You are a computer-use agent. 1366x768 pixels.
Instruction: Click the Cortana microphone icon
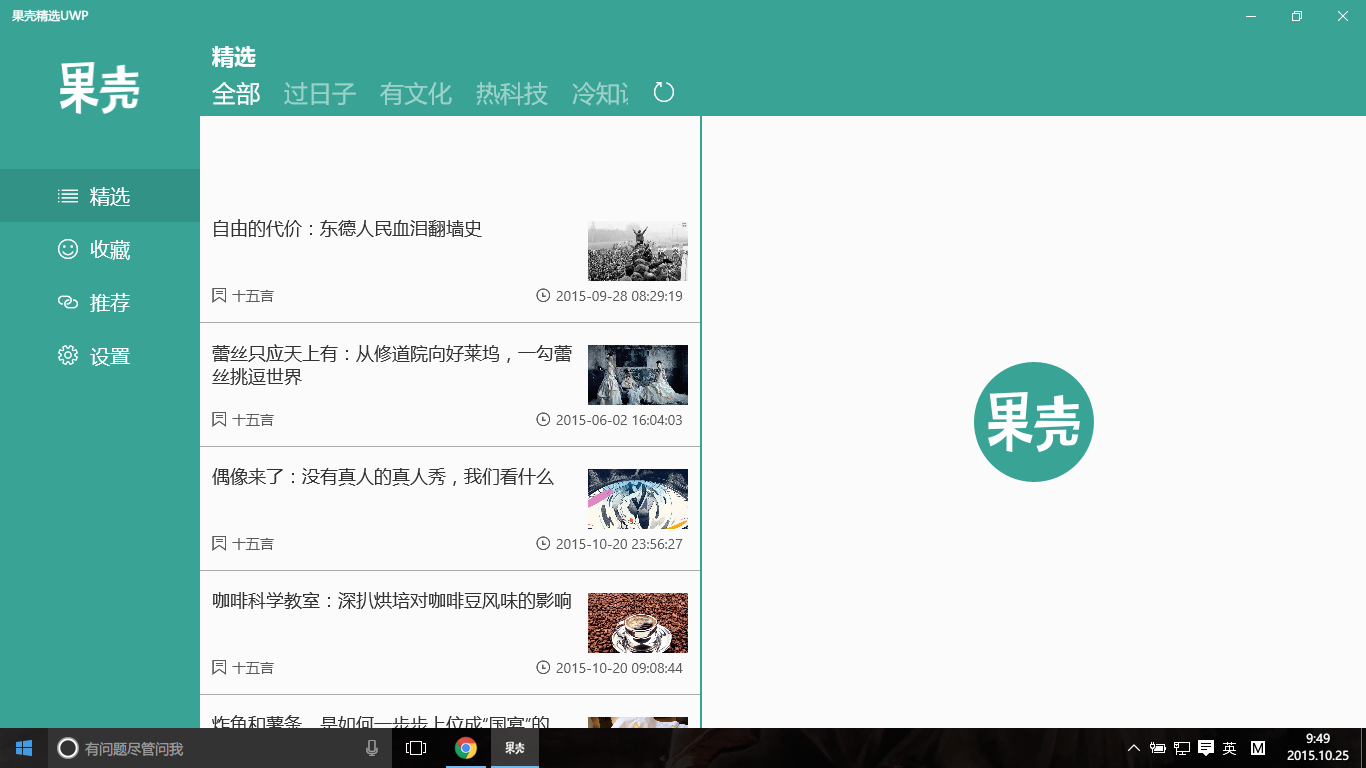click(372, 748)
